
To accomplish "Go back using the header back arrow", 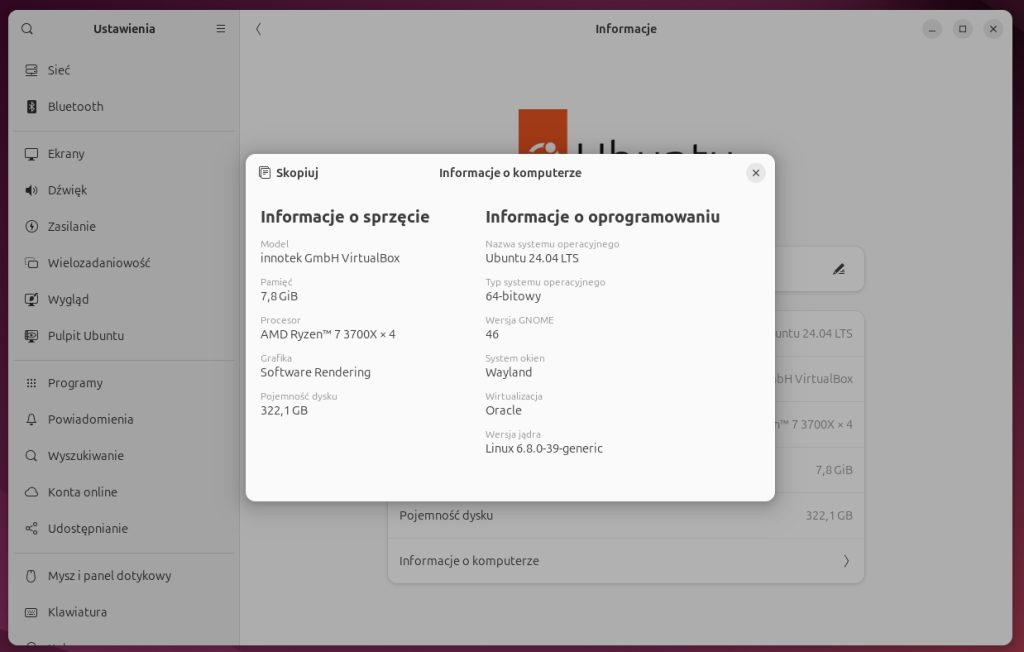I will 258,29.
